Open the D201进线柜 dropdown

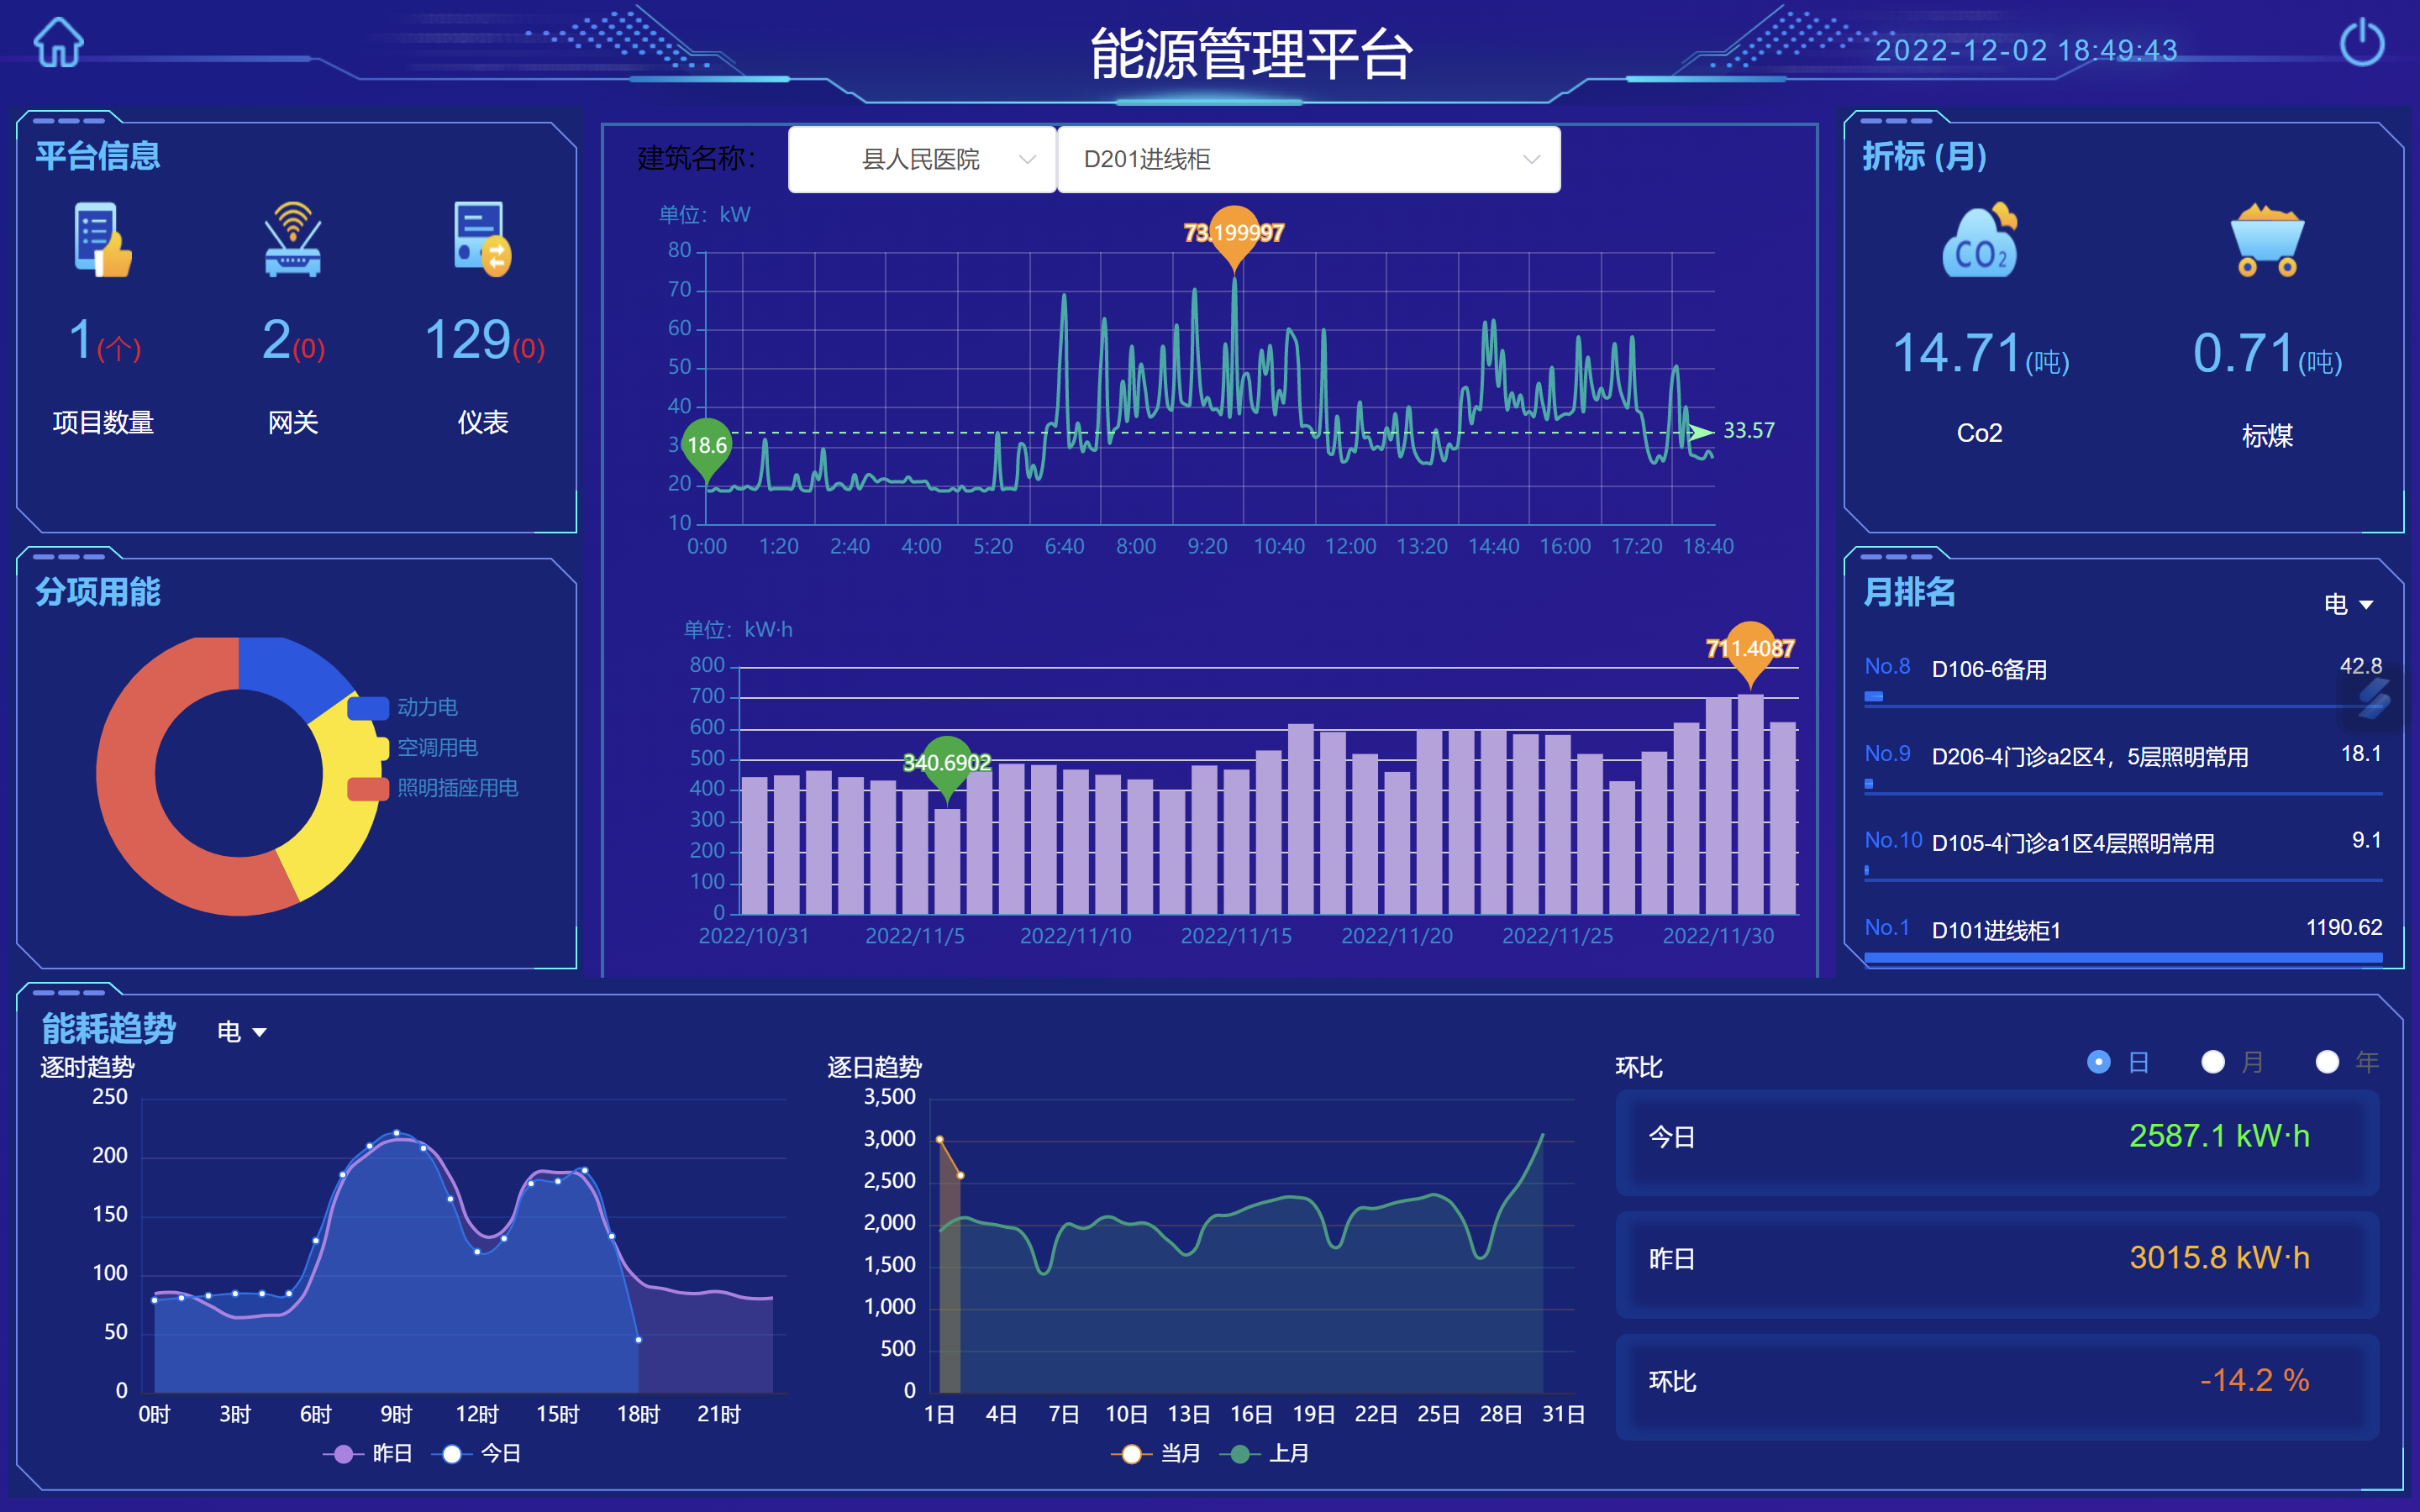pos(1306,159)
